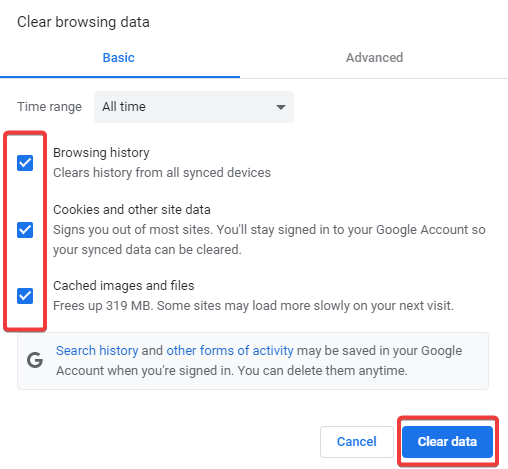Viewport: 508px width, 469px height.
Task: Open the Advanced tab
Action: (x=374, y=58)
